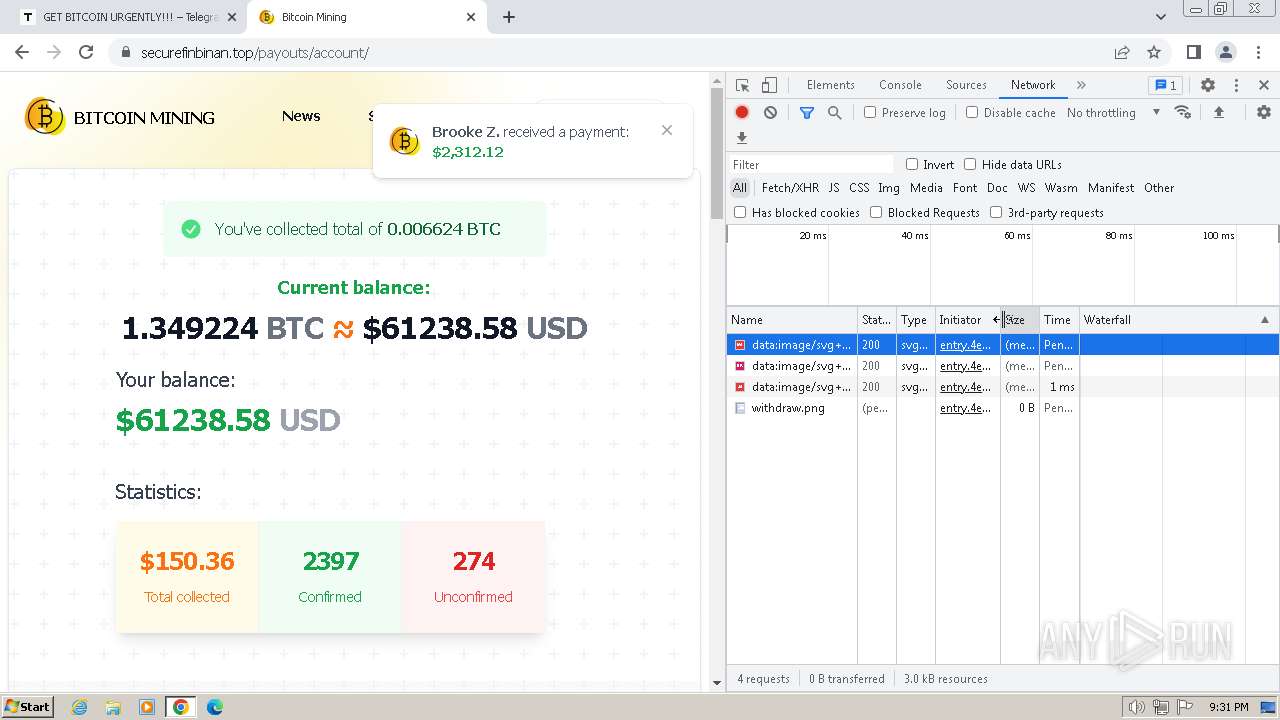Viewport: 1280px width, 720px height.
Task: Click the import HAR upload icon
Action: [1219, 112]
